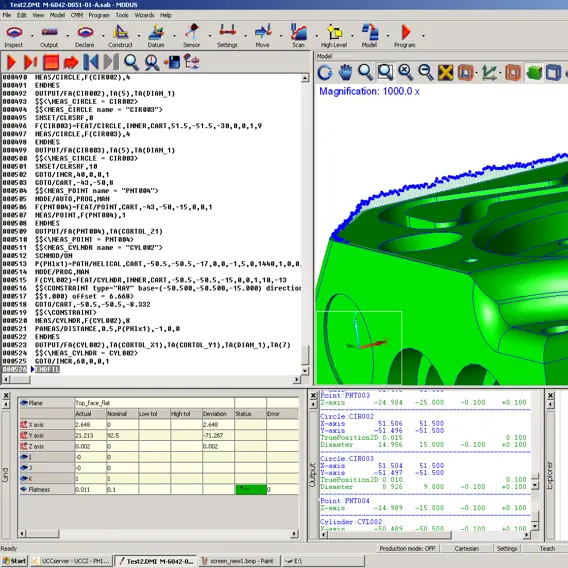Click the High Level toolbar icon

coord(334,32)
